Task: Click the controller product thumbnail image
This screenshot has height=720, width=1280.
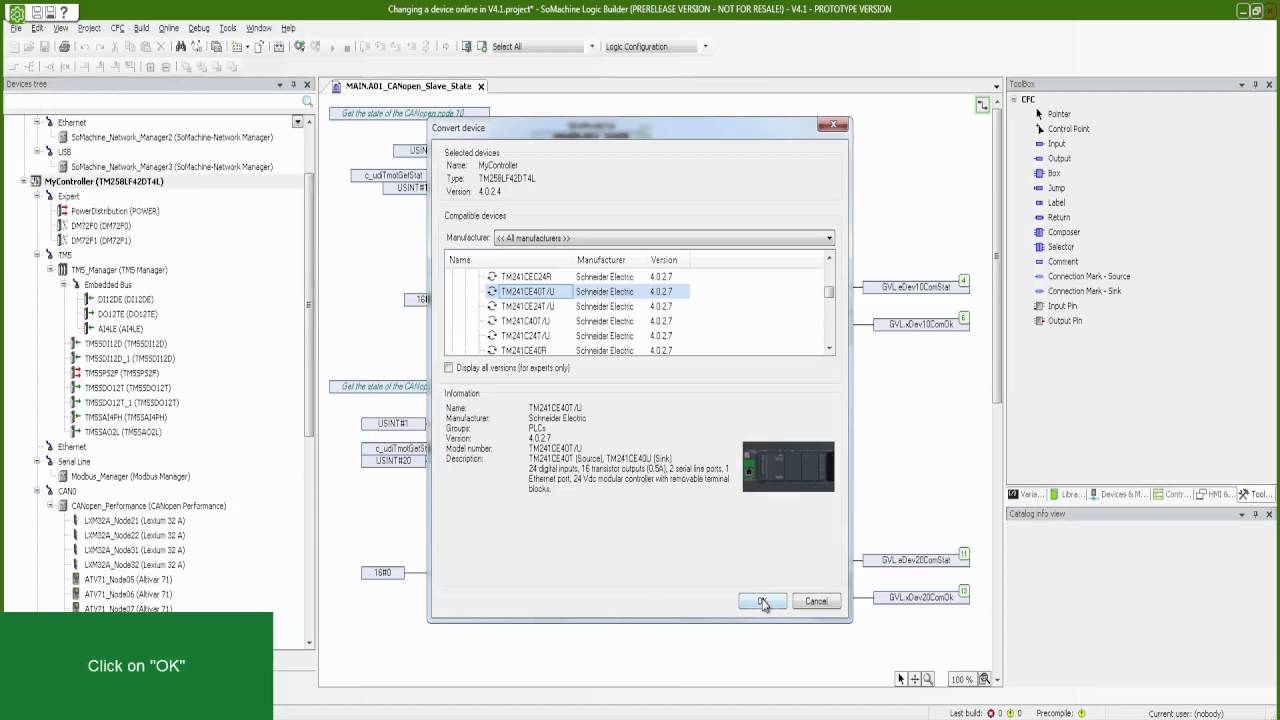Action: coord(788,467)
